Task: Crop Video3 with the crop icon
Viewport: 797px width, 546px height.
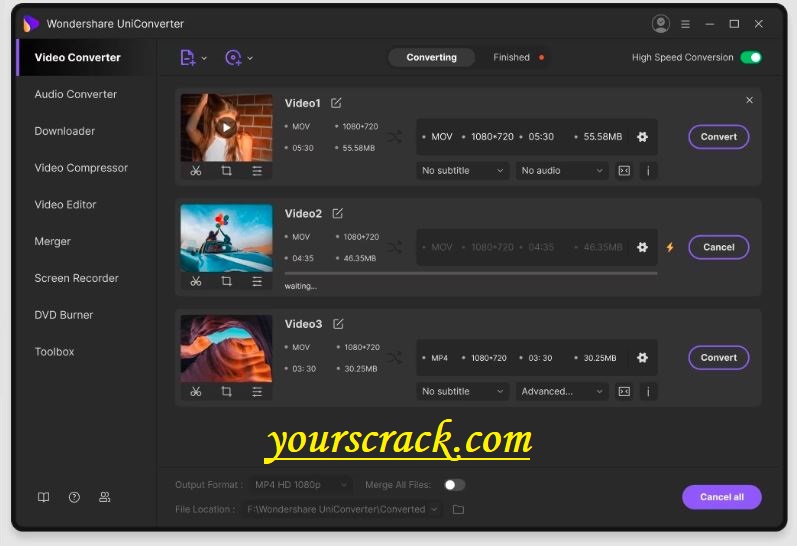Action: [227, 391]
